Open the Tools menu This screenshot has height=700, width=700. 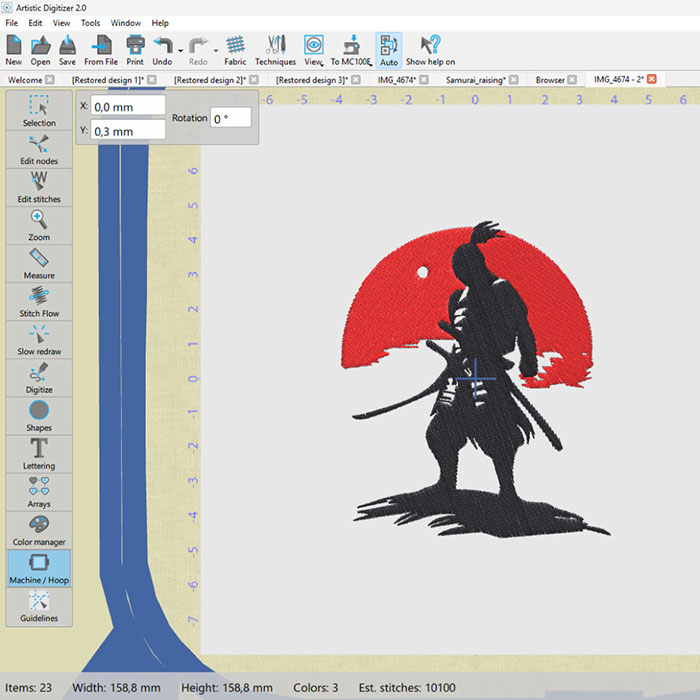tap(90, 22)
